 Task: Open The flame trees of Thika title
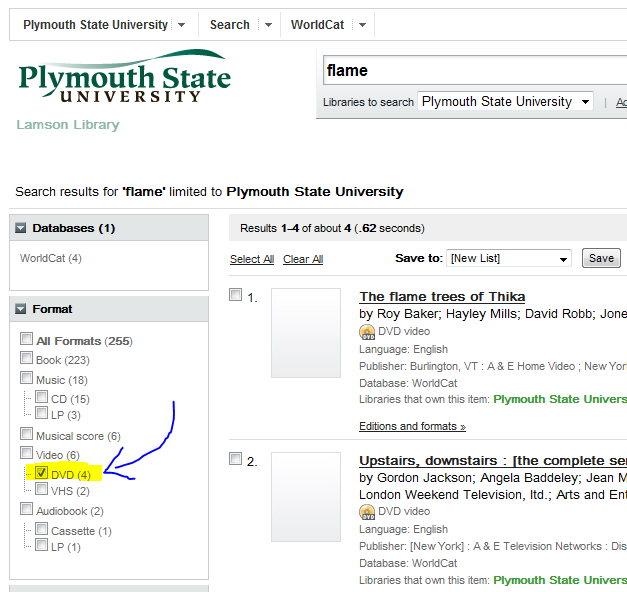442,297
